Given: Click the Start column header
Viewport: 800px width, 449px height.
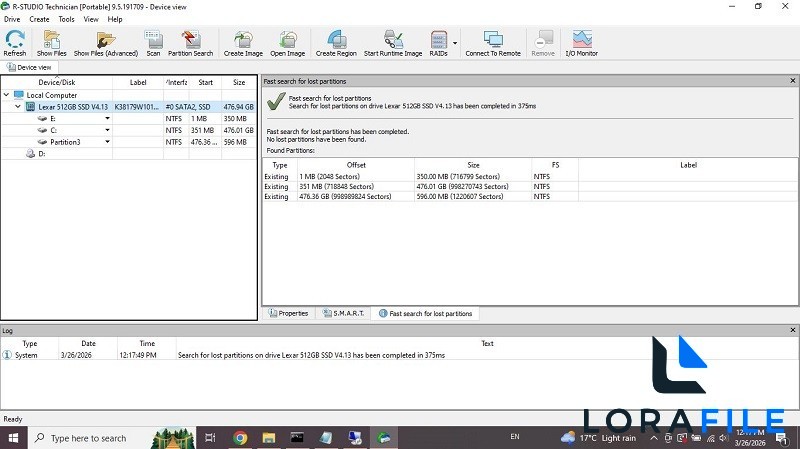Looking at the screenshot, I should click(206, 82).
